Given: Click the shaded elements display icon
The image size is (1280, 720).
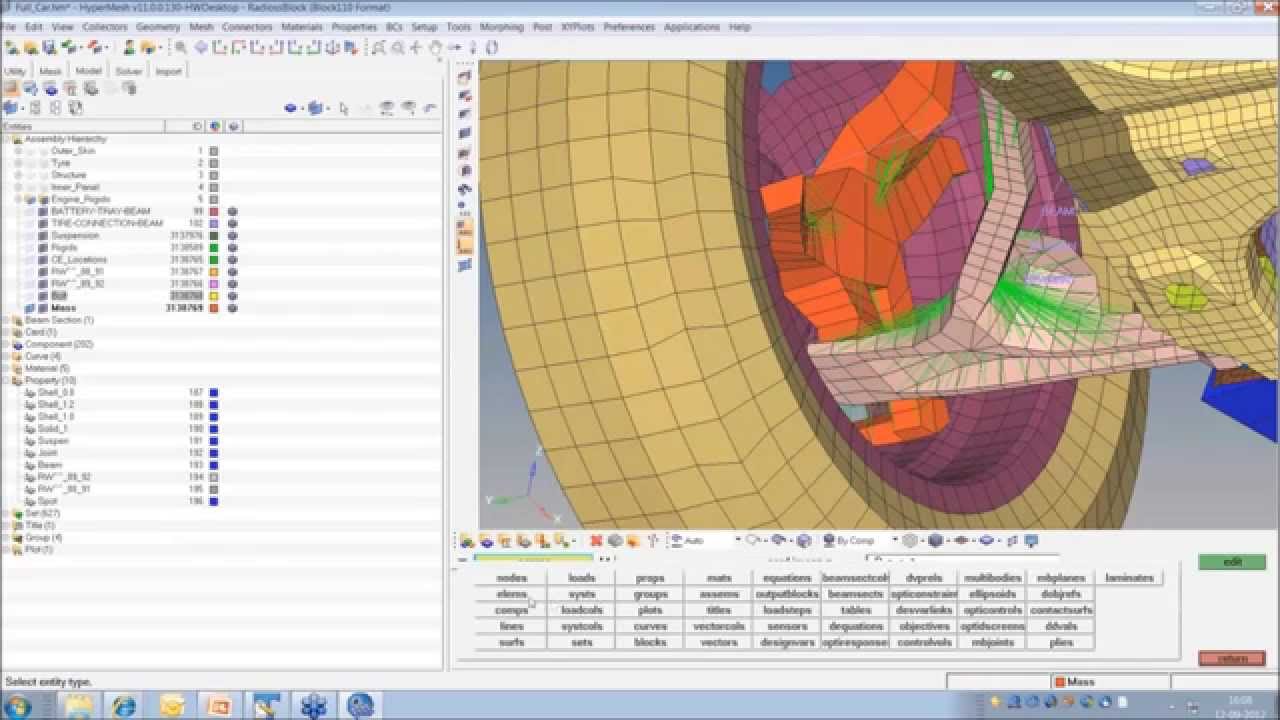Looking at the screenshot, I should click(935, 540).
